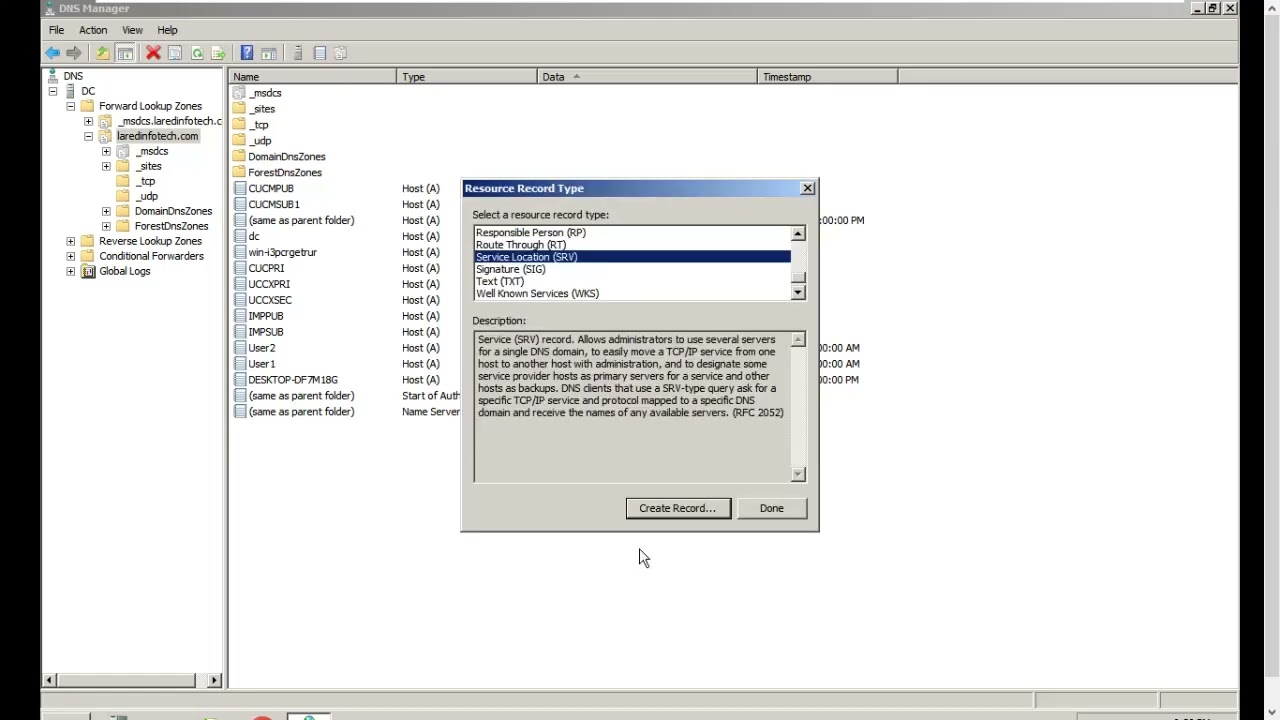Image resolution: width=1280 pixels, height=720 pixels.
Task: Collapse Forward Lookup Zones in the tree
Action: click(71, 106)
